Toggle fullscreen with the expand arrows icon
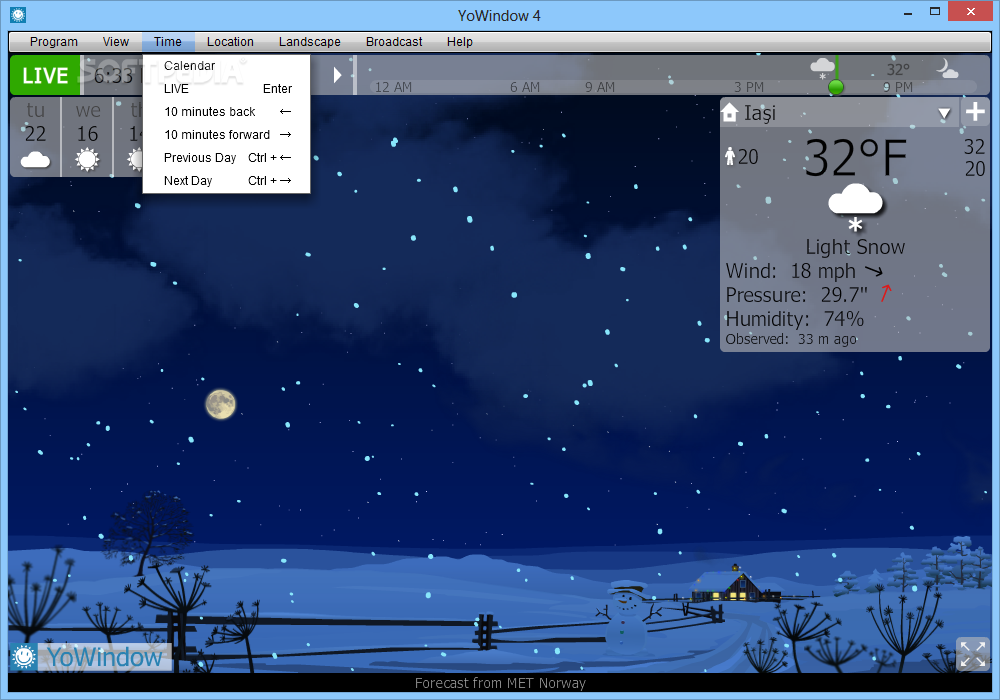1000x700 pixels. pyautogui.click(x=973, y=654)
